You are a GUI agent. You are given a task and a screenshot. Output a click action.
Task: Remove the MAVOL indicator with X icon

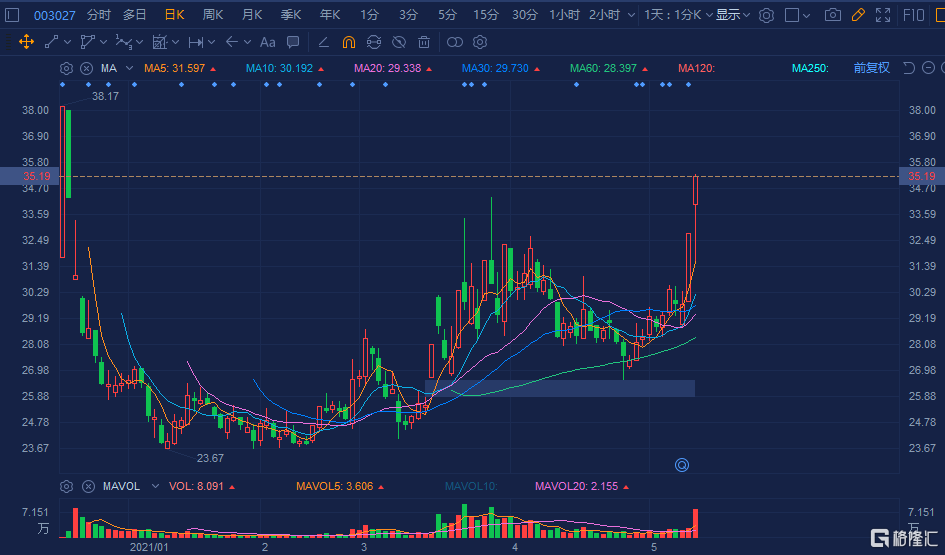tap(88, 486)
